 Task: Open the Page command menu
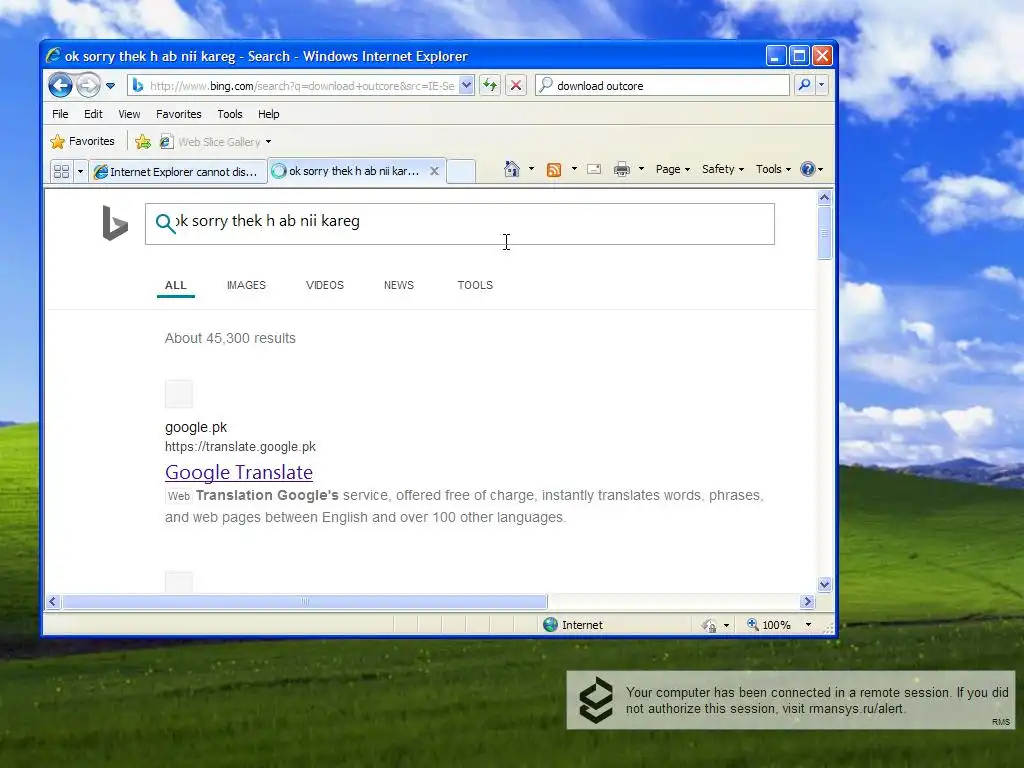pyautogui.click(x=672, y=169)
